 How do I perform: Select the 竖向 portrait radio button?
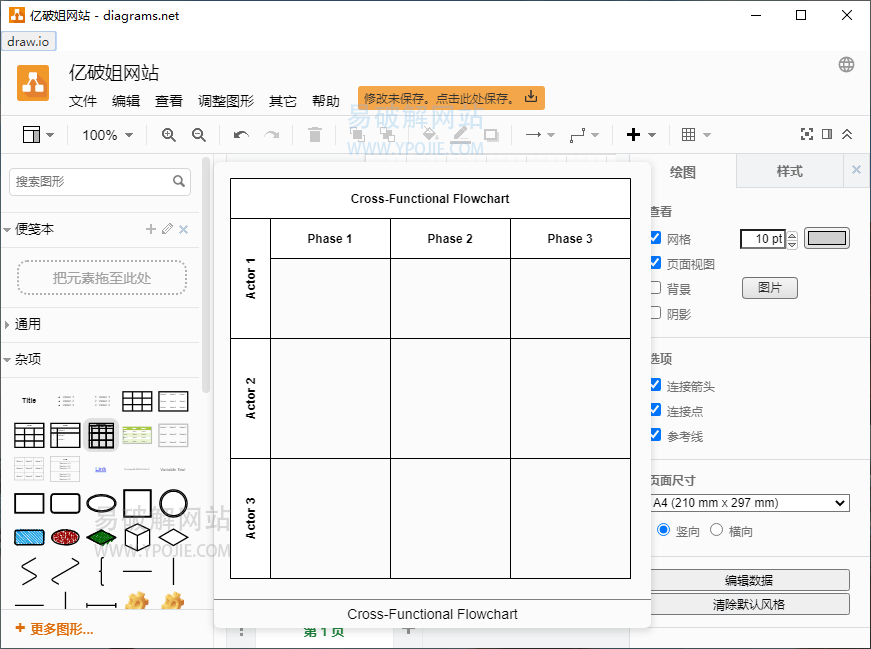coord(663,530)
